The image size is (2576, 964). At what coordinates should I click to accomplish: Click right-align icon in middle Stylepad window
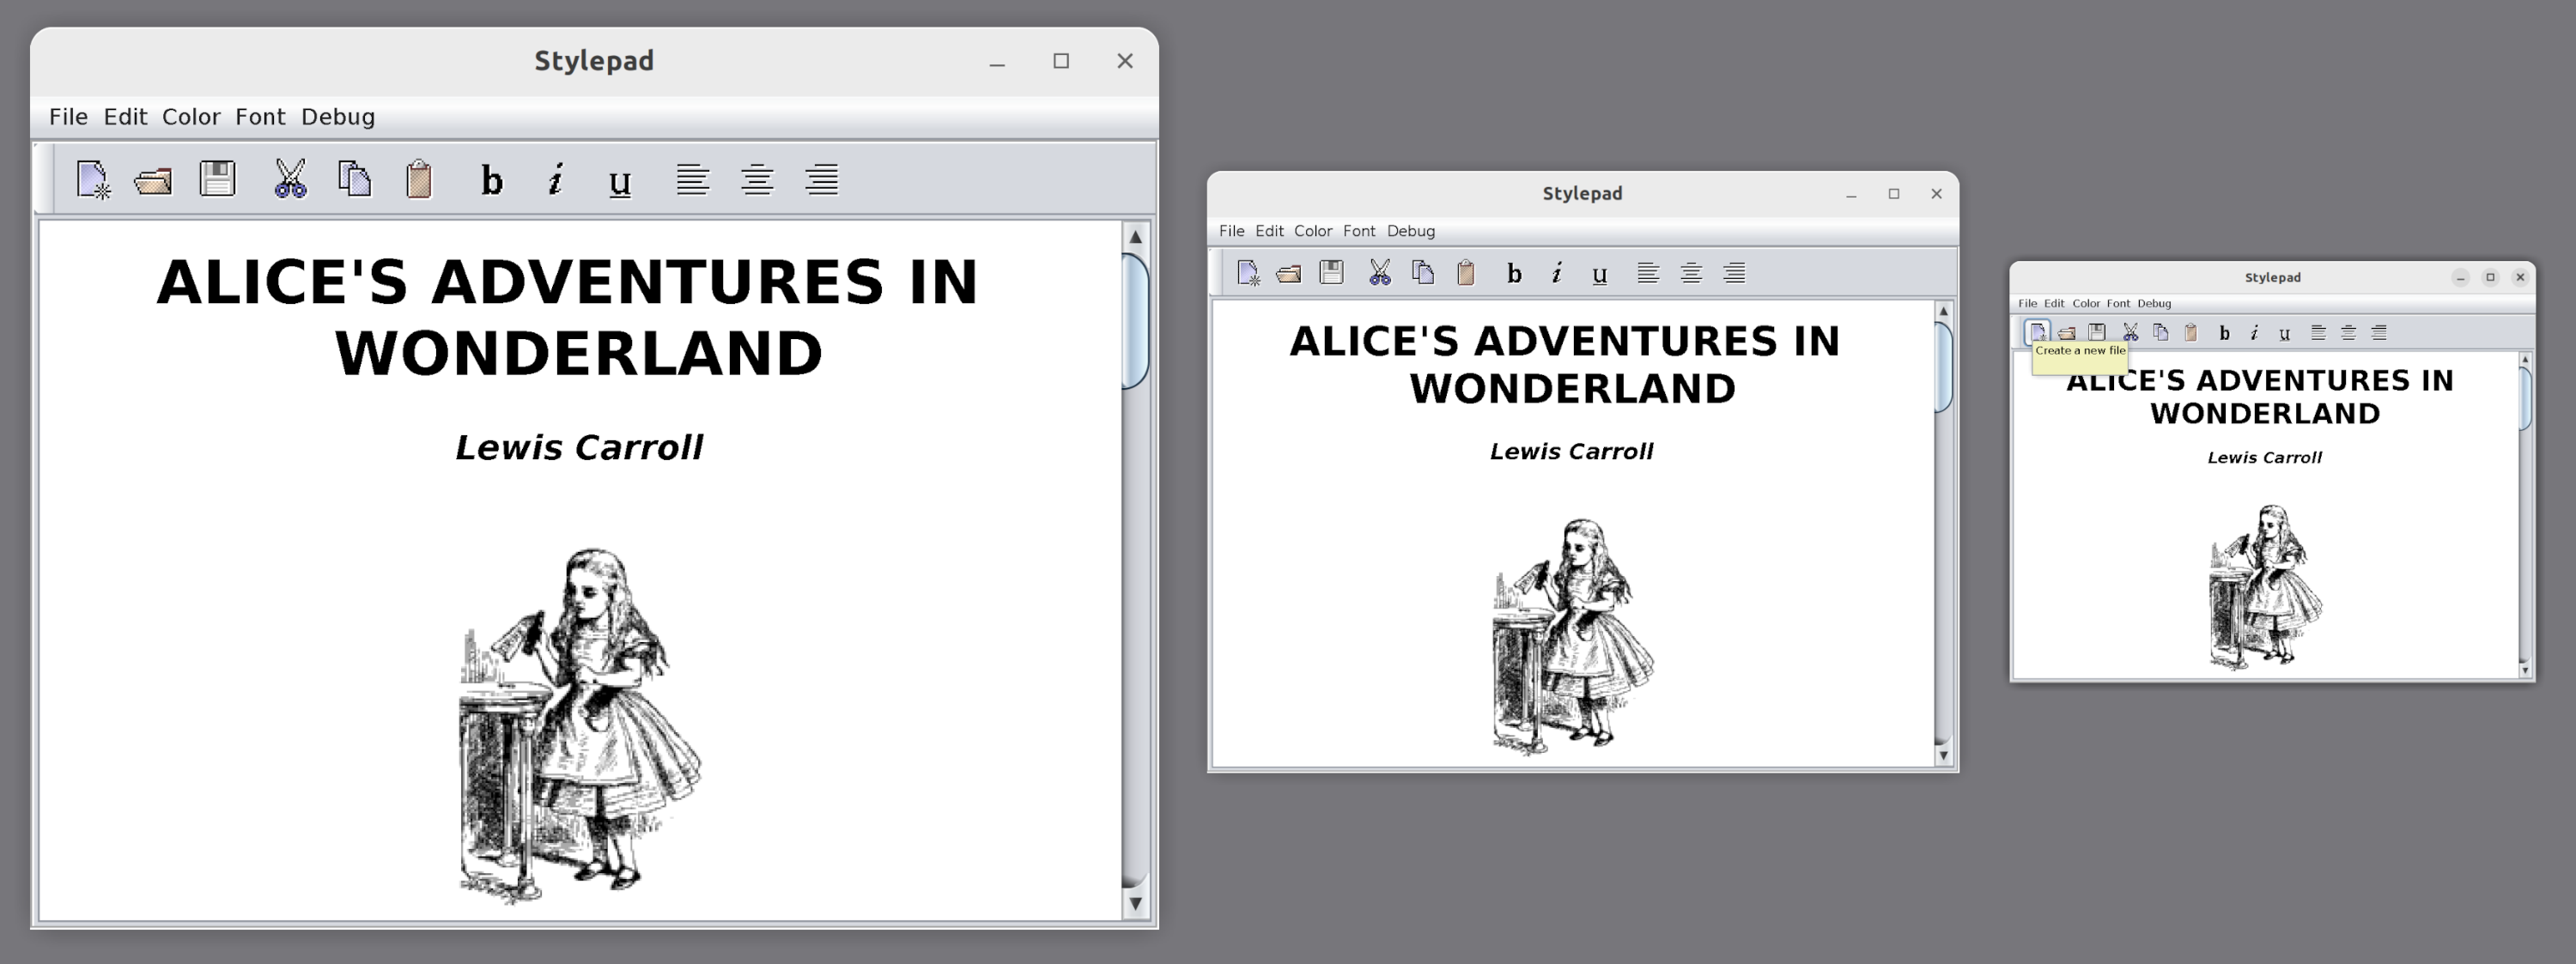coord(1734,273)
